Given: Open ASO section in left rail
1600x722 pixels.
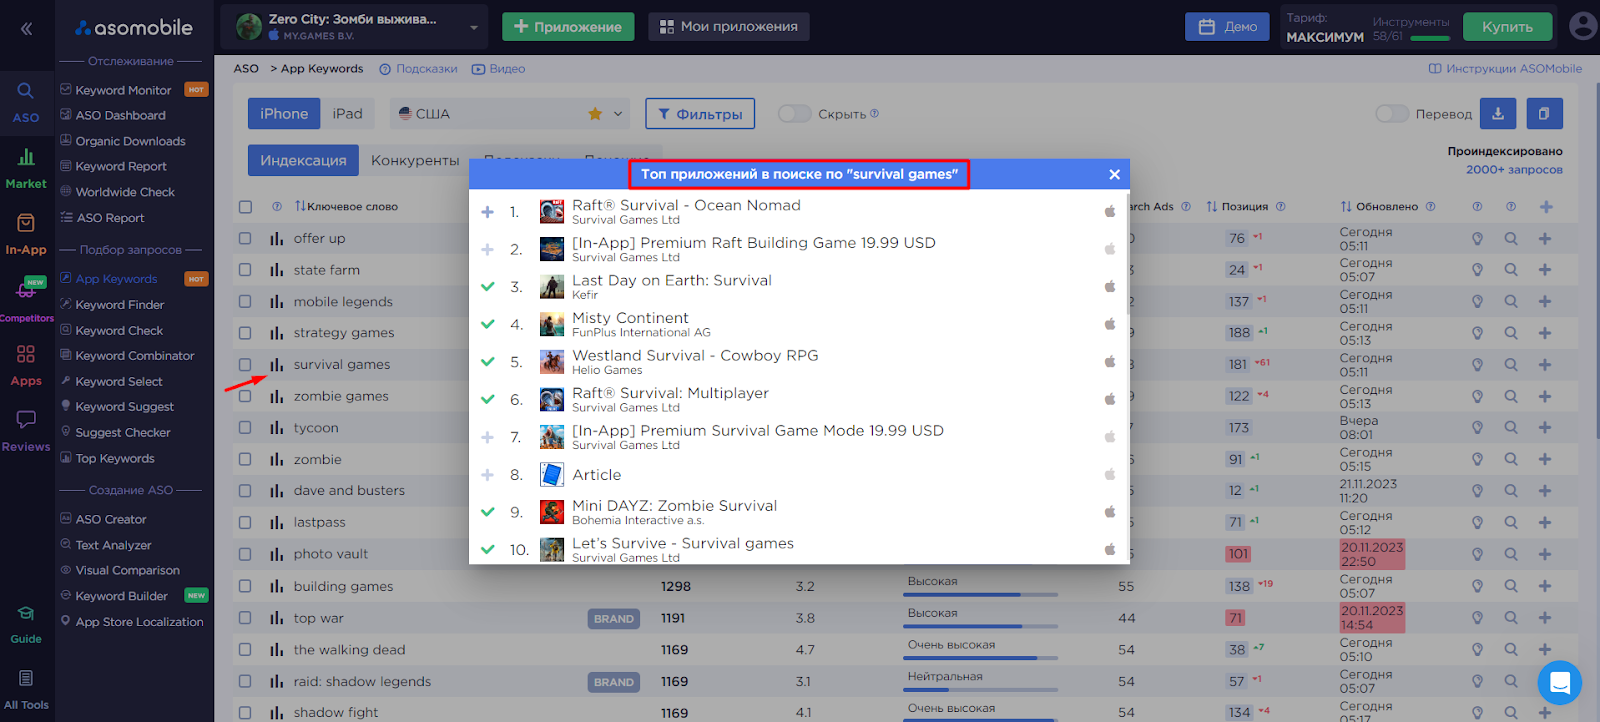Looking at the screenshot, I should pyautogui.click(x=26, y=103).
